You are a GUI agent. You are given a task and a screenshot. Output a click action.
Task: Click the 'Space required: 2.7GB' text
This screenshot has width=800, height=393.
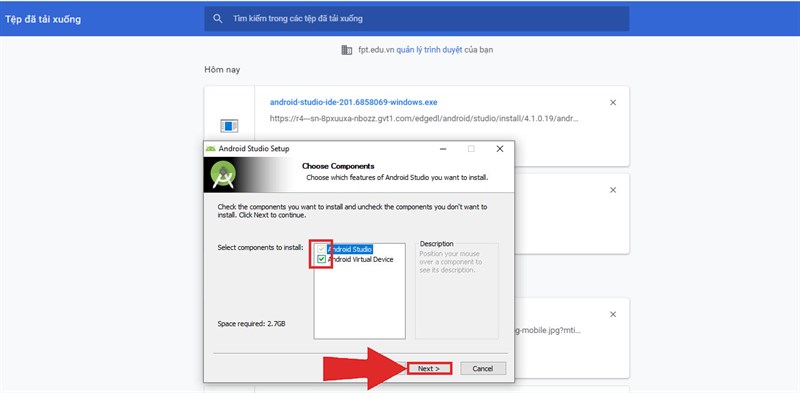(x=251, y=324)
